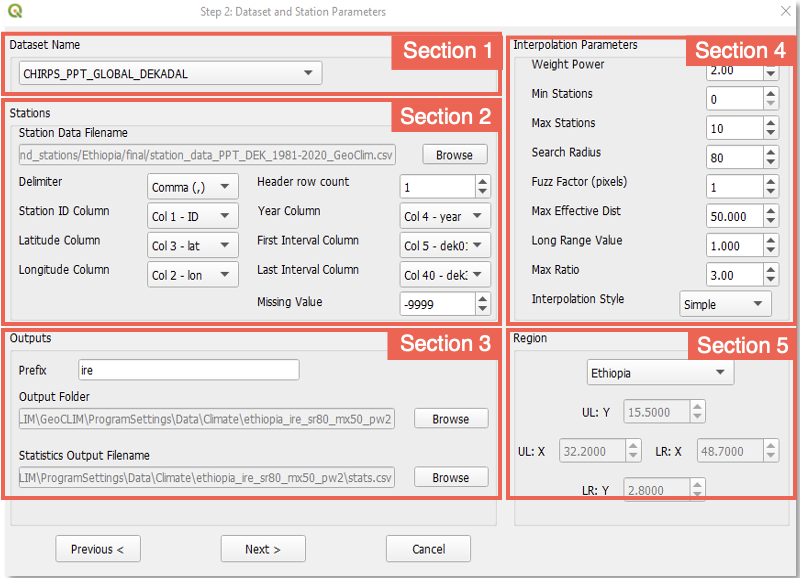
Task: Click the Prefix text field
Action: pyautogui.click(x=188, y=370)
